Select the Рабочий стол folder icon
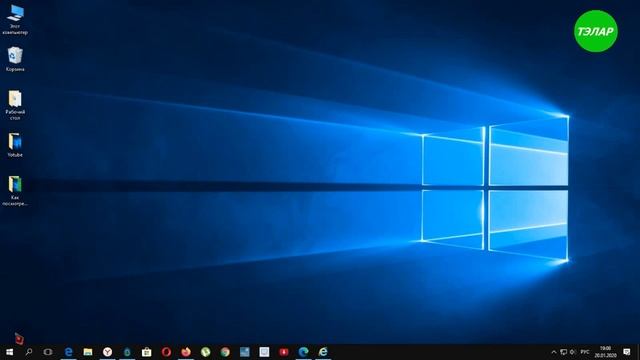This screenshot has height=360, width=640. tap(15, 104)
